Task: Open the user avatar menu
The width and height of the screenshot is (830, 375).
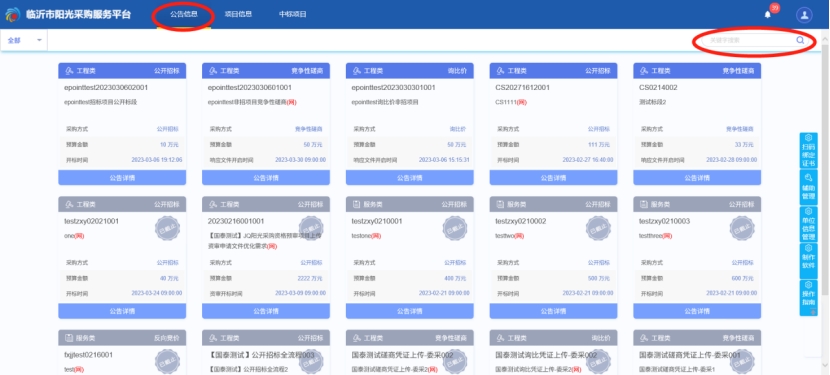Action: tap(804, 15)
